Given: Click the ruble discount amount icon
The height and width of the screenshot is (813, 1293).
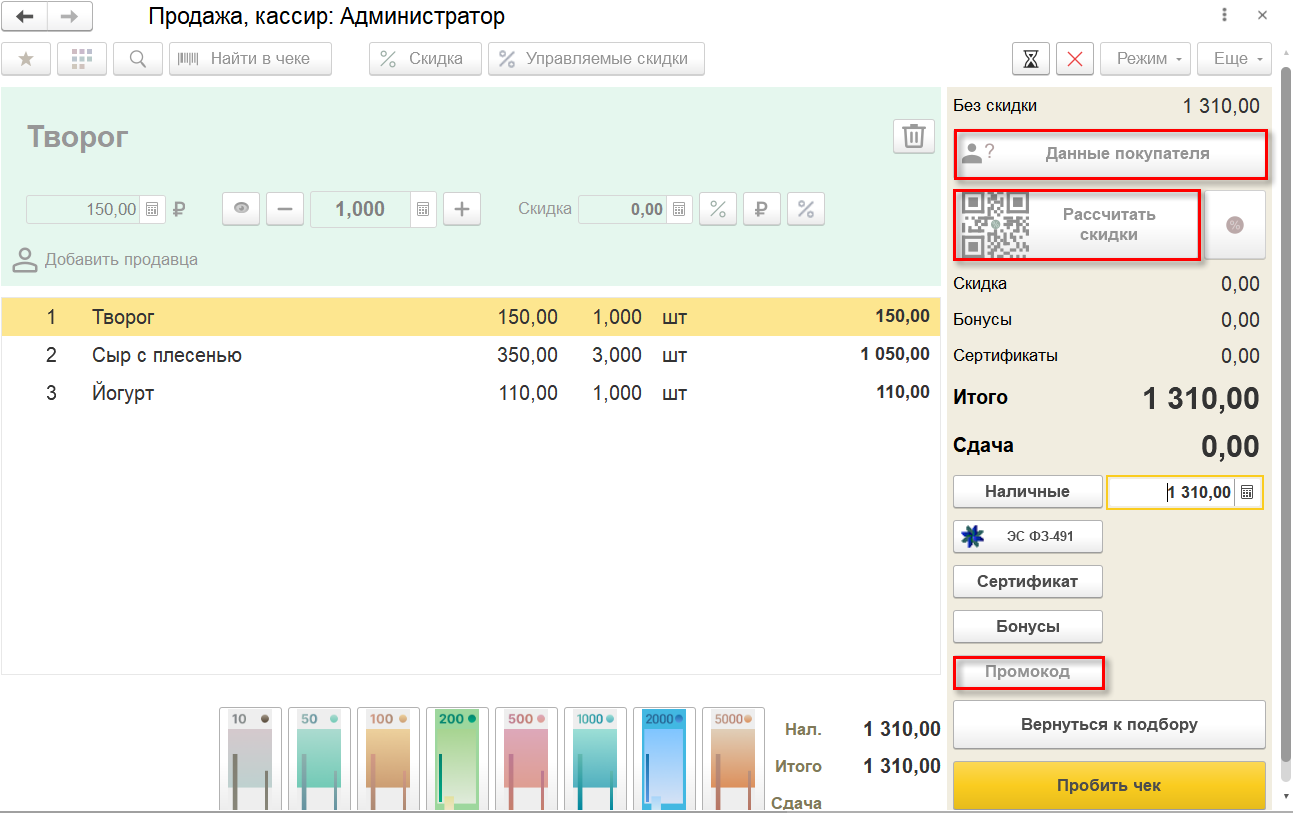Looking at the screenshot, I should 761,209.
